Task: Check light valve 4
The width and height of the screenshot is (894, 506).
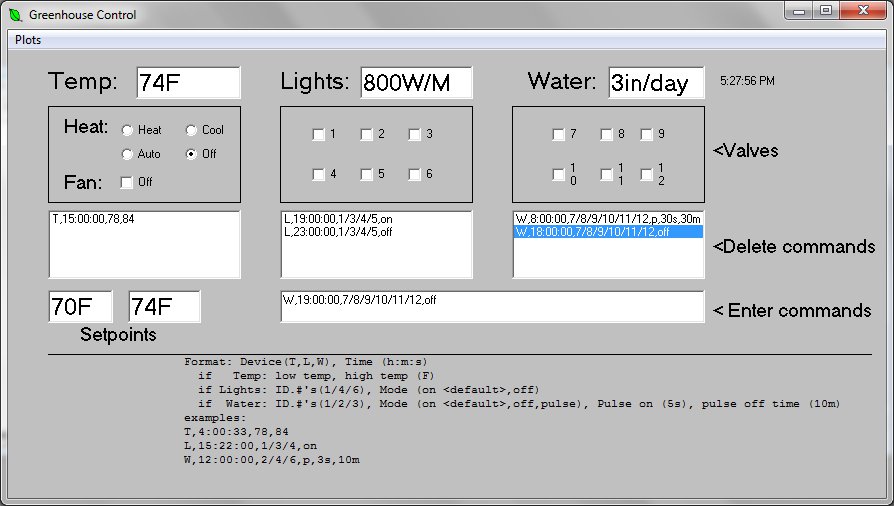Action: [x=319, y=175]
